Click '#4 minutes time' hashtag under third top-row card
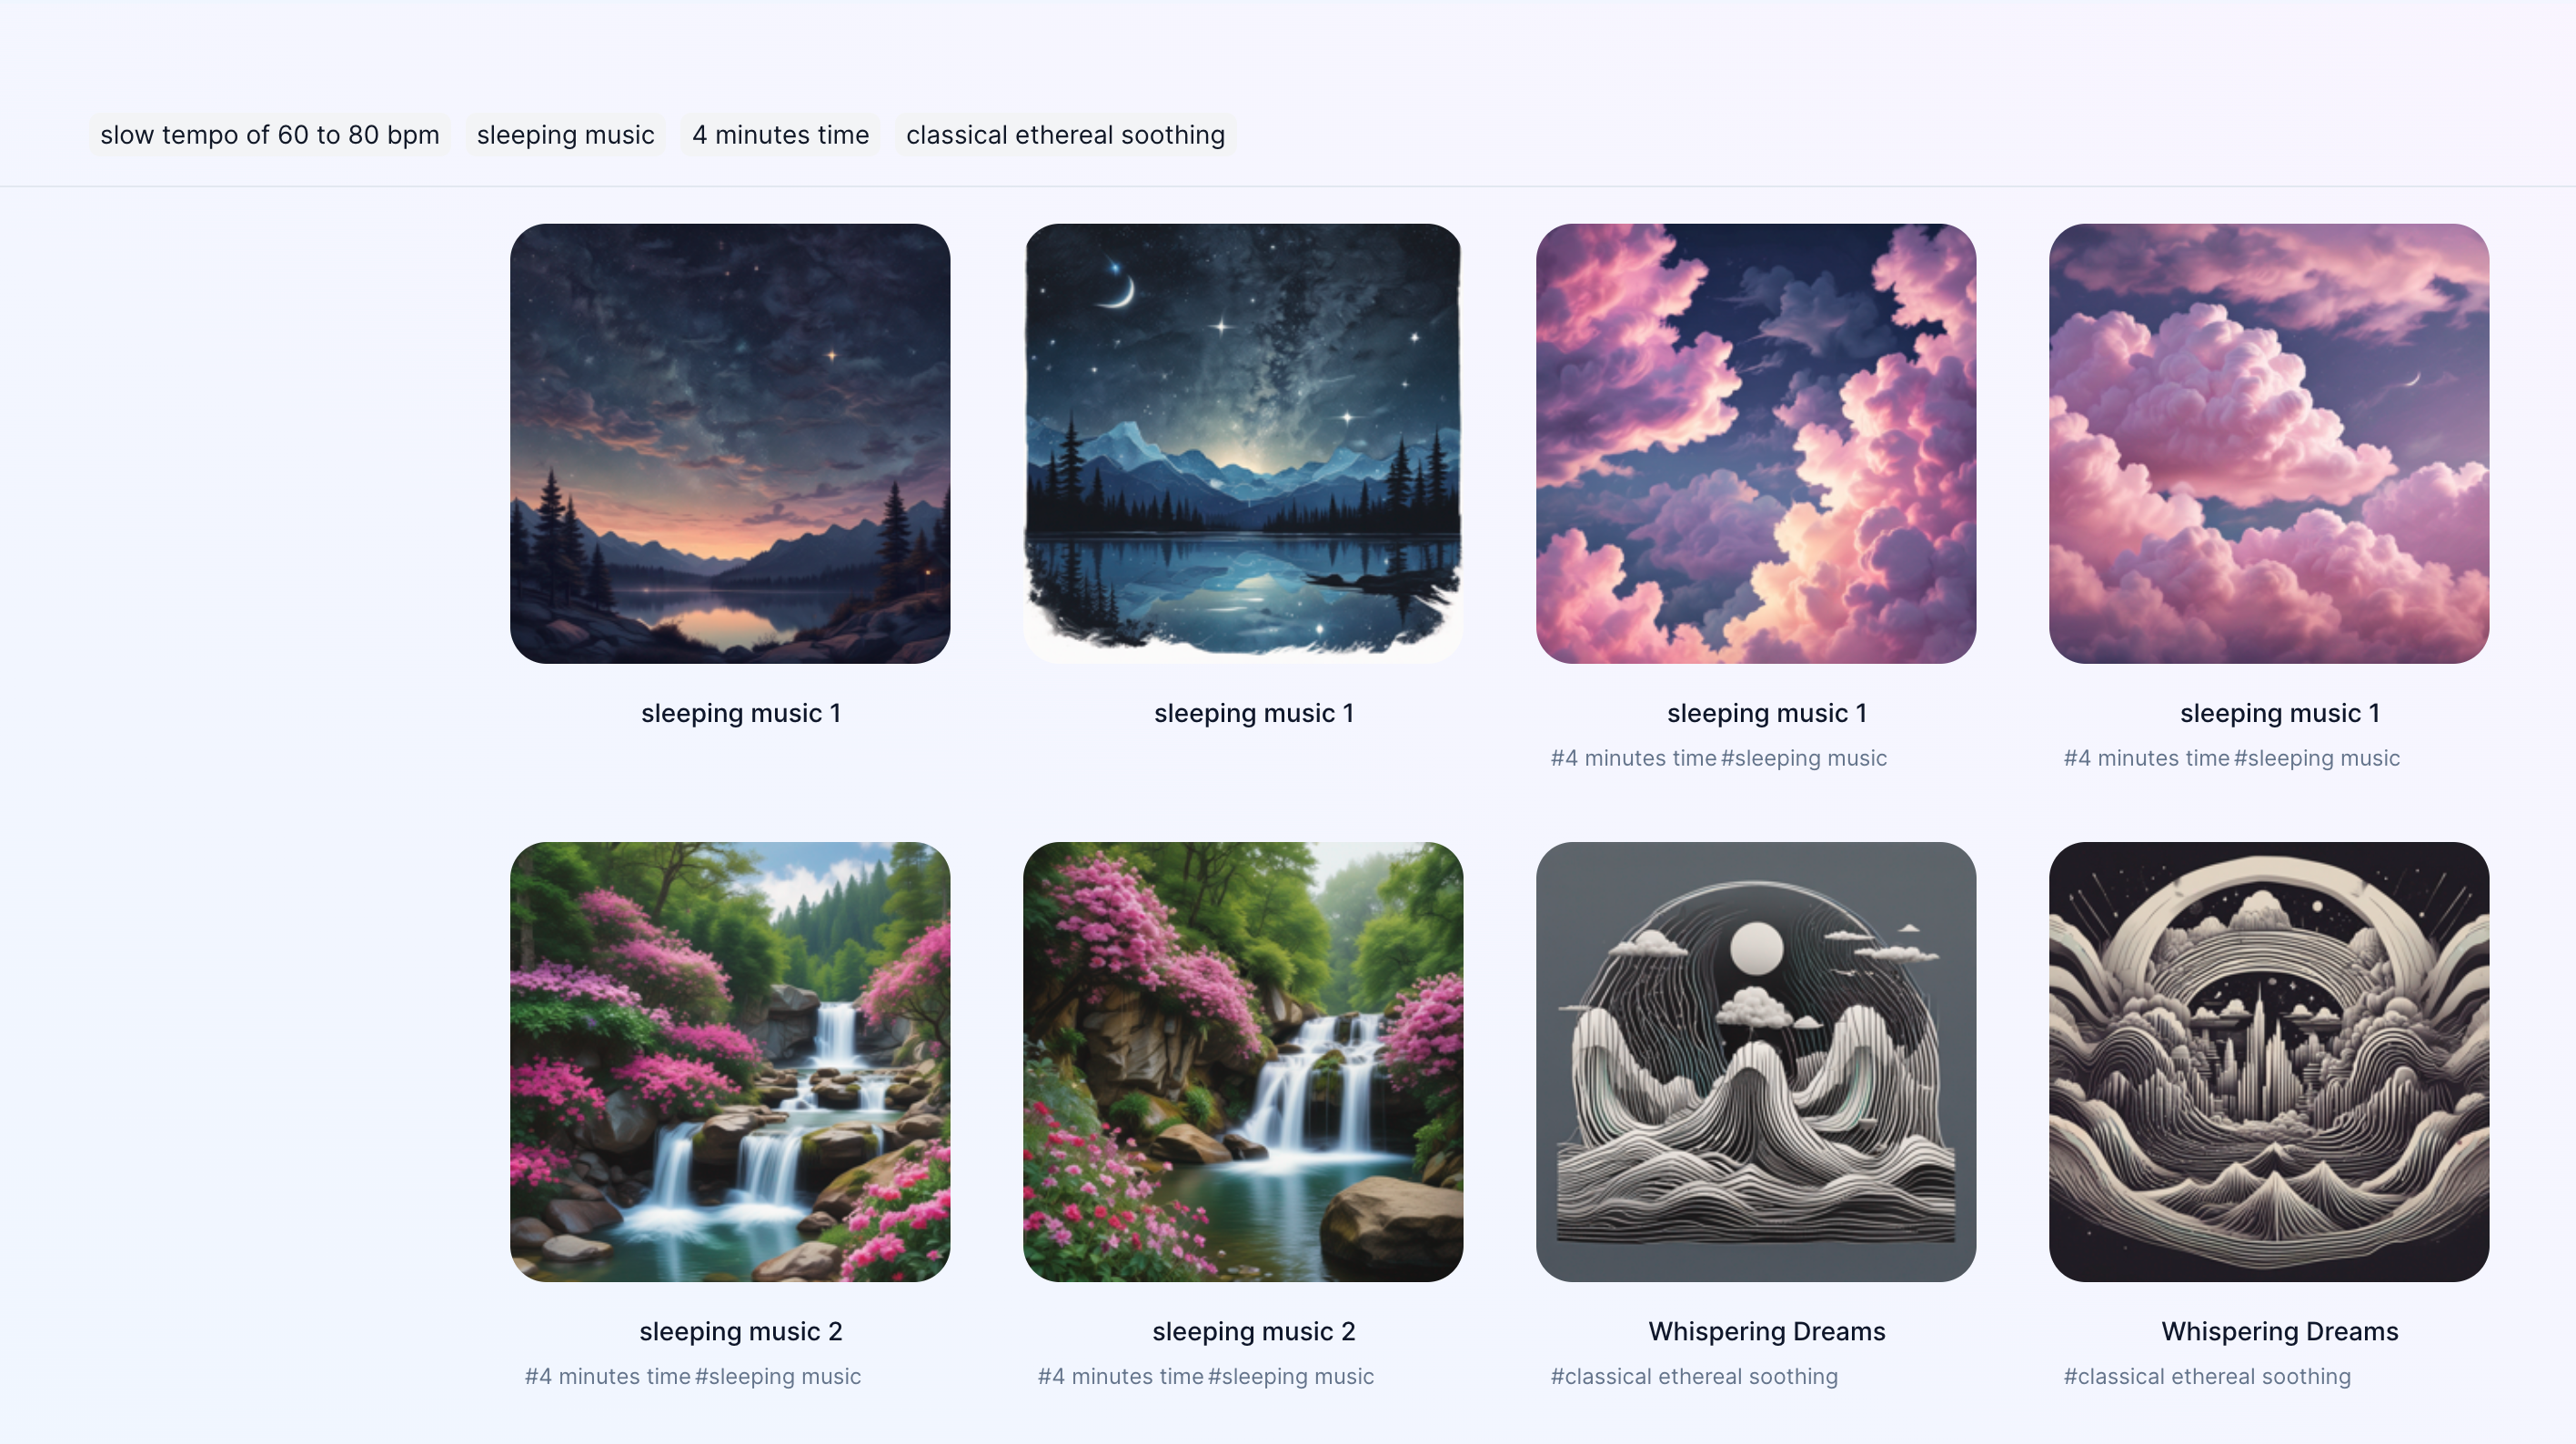Screen dimensions: 2576x1444 point(1634,758)
